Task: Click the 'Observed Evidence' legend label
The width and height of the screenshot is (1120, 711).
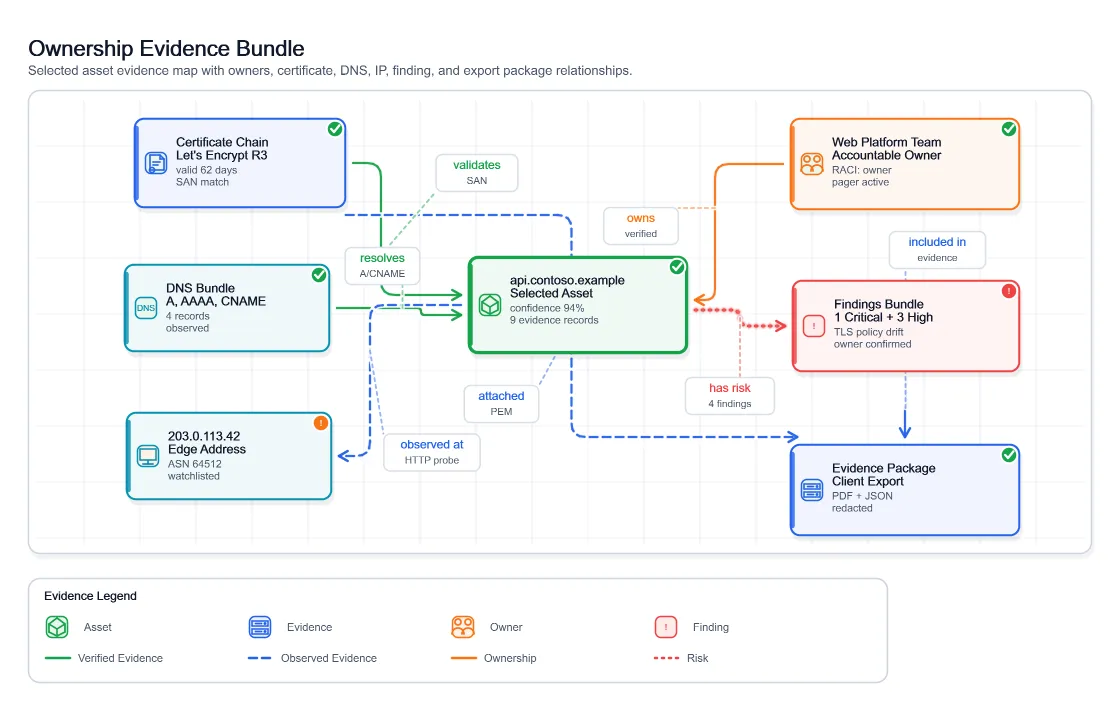Action: click(x=329, y=658)
